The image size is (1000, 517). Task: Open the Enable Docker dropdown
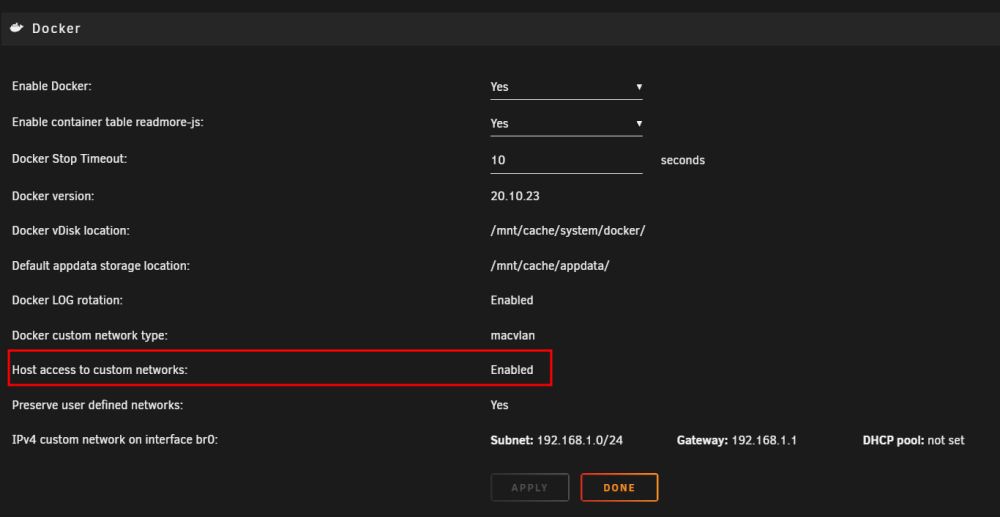coord(566,87)
